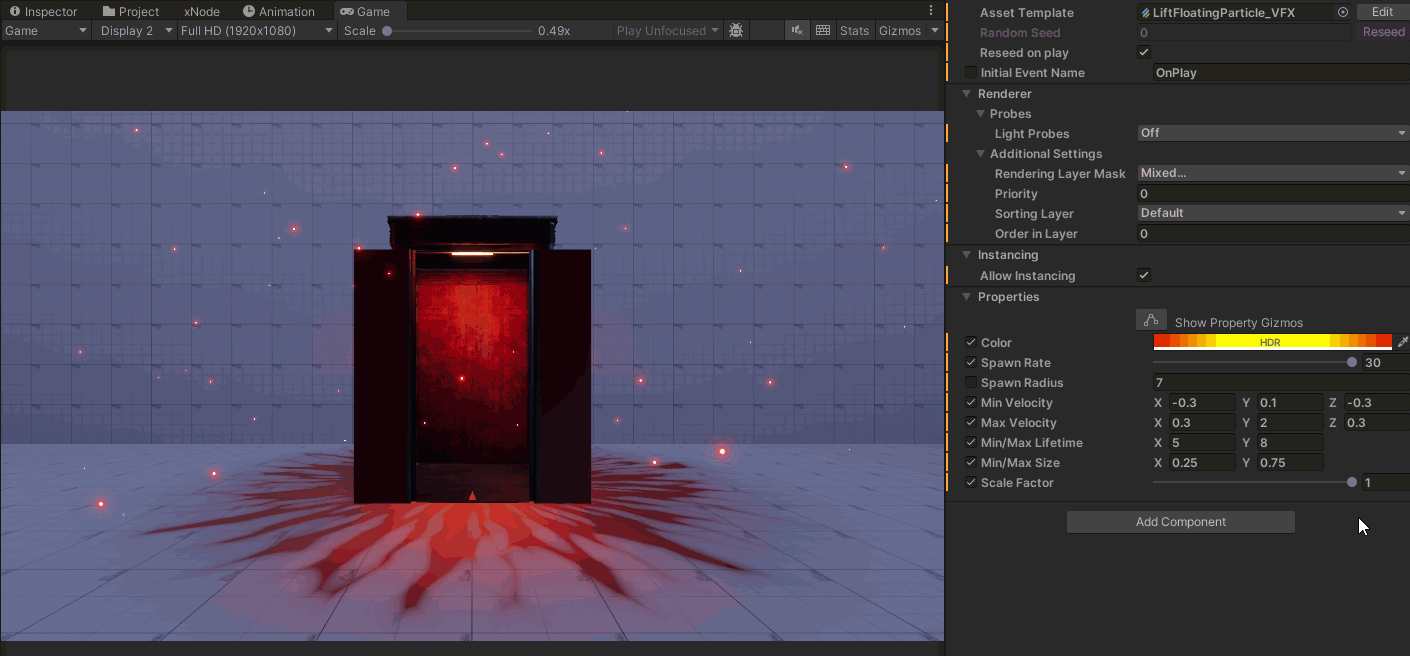Click the Order in Layer field
The width and height of the screenshot is (1410, 656).
pos(1273,233)
